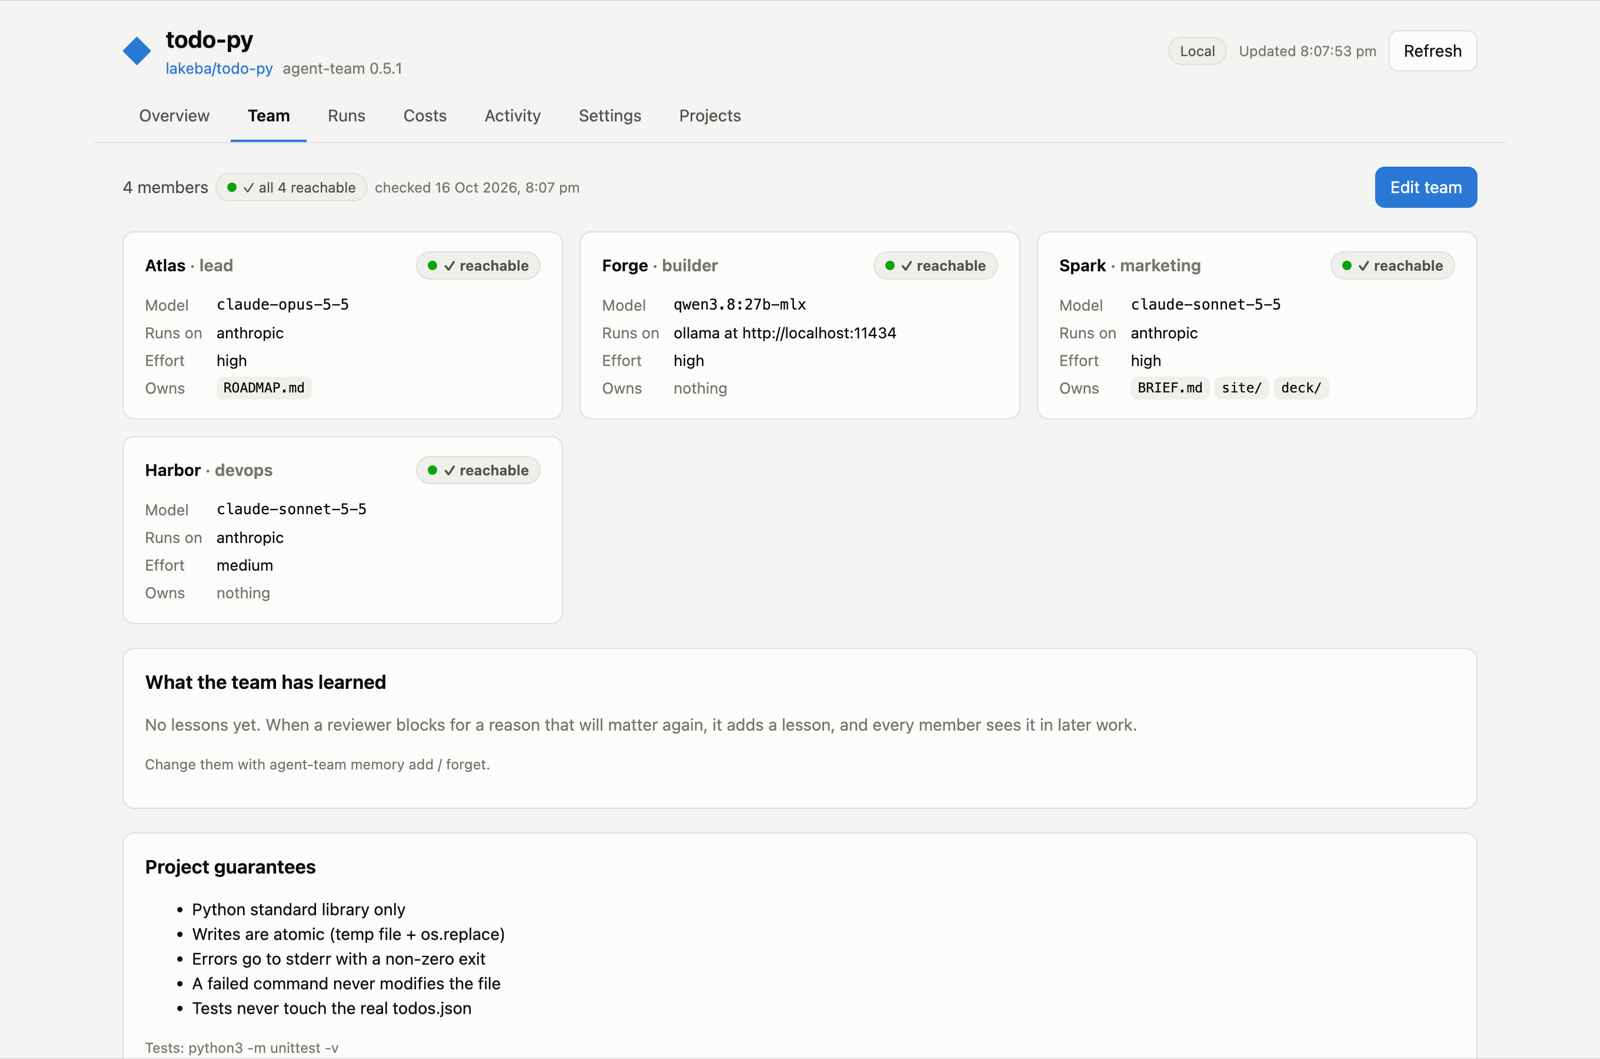Click the Python standard library only bullet
The image size is (1600, 1059).
point(299,910)
